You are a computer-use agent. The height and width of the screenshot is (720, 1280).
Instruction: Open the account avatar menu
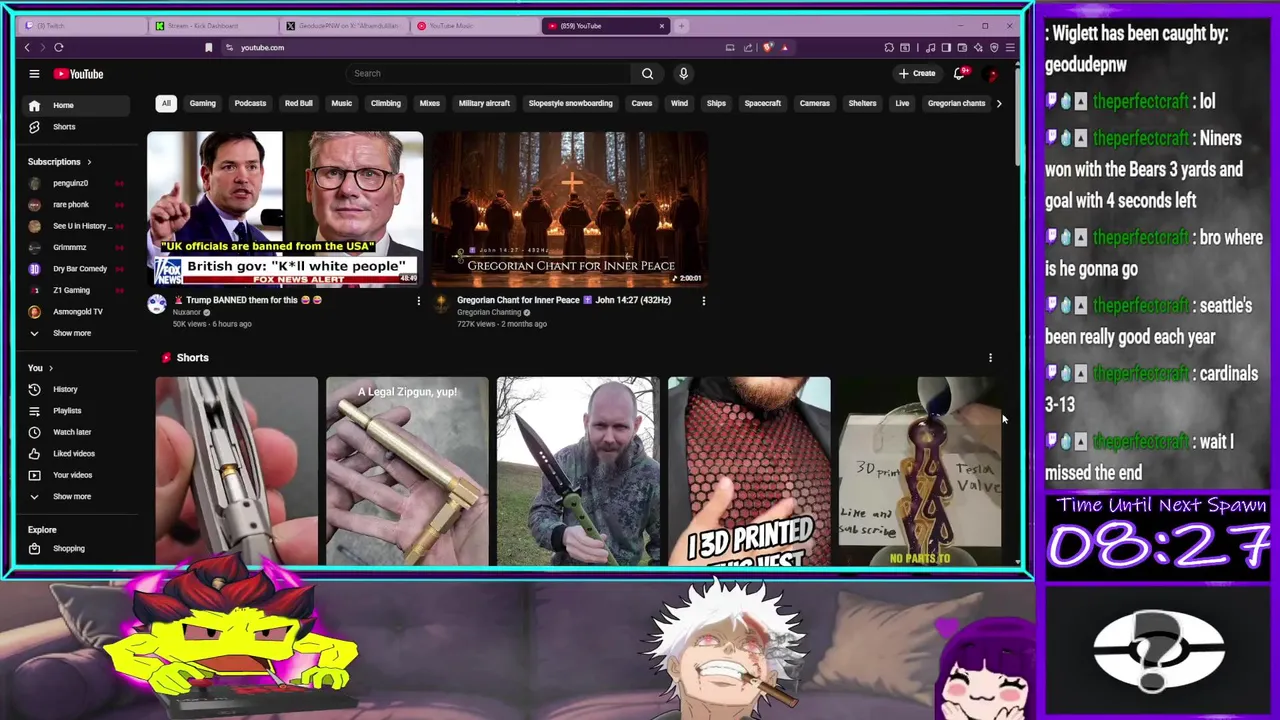coord(991,74)
